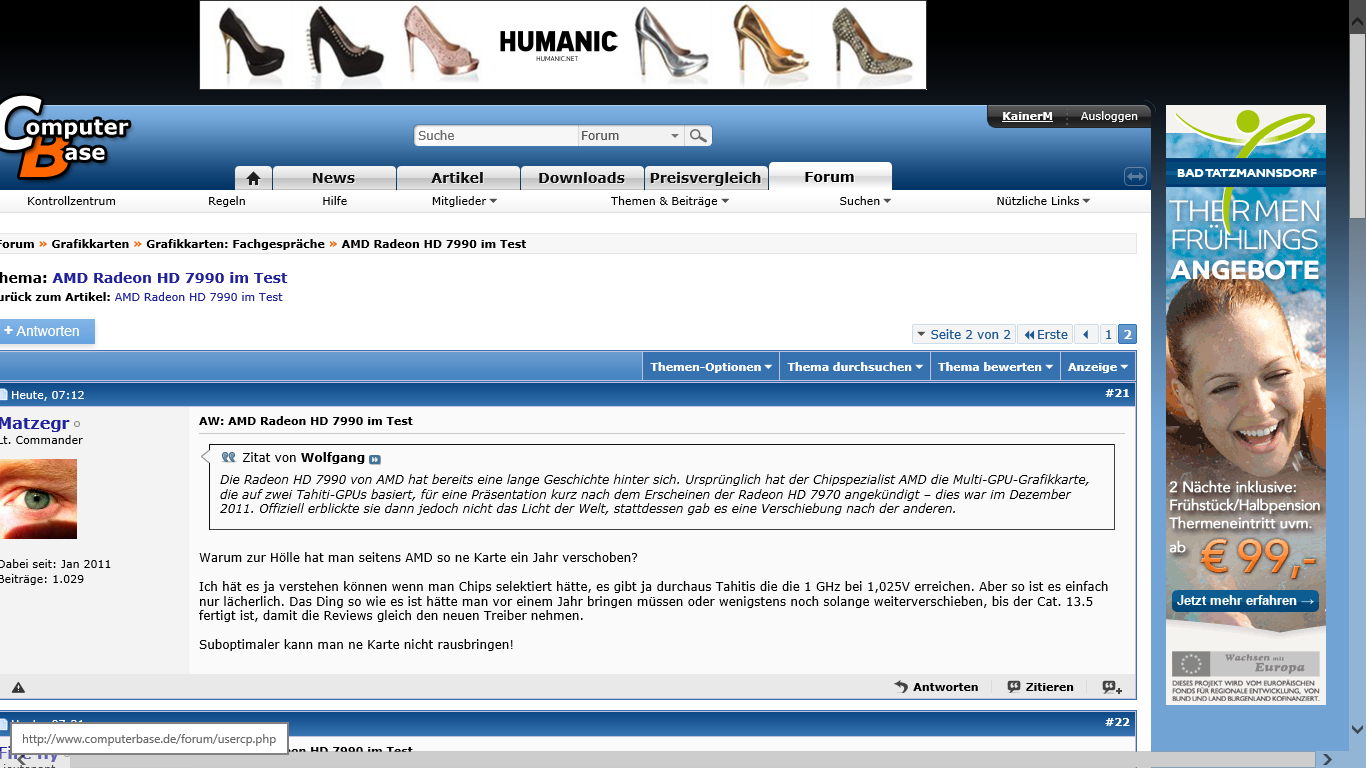Follow zurück zum Artikel link
The height and width of the screenshot is (768, 1366).
(199, 297)
